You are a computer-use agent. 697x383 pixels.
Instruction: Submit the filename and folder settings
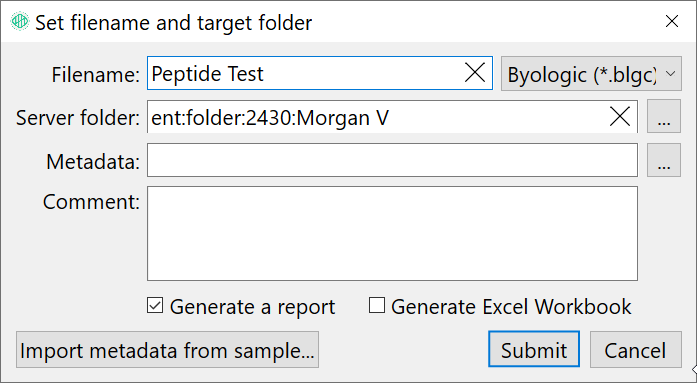pyautogui.click(x=534, y=349)
